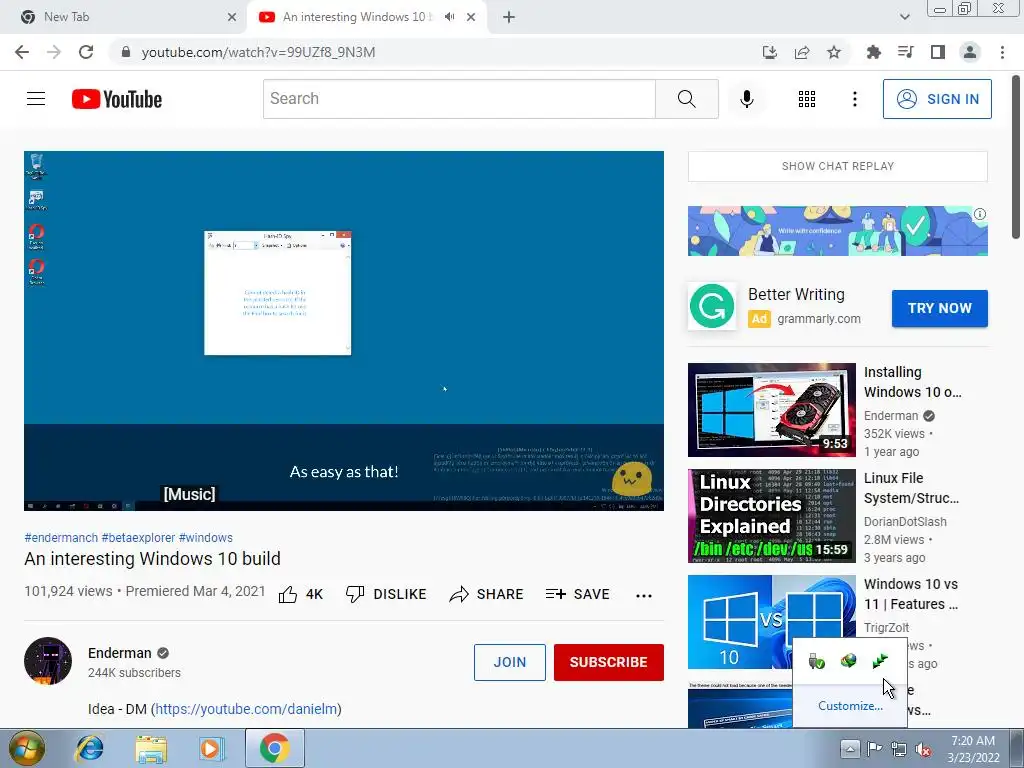Select the An interesting Windows 10 tab
Viewport: 1024px width, 768px height.
click(357, 17)
